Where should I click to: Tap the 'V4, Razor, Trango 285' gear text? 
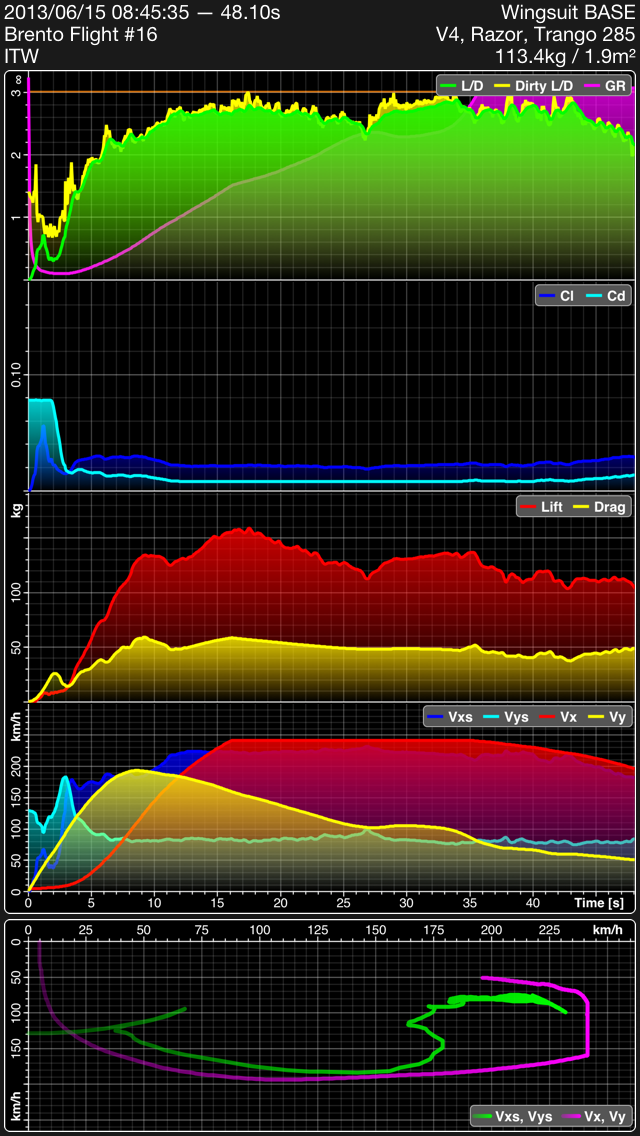(x=536, y=34)
